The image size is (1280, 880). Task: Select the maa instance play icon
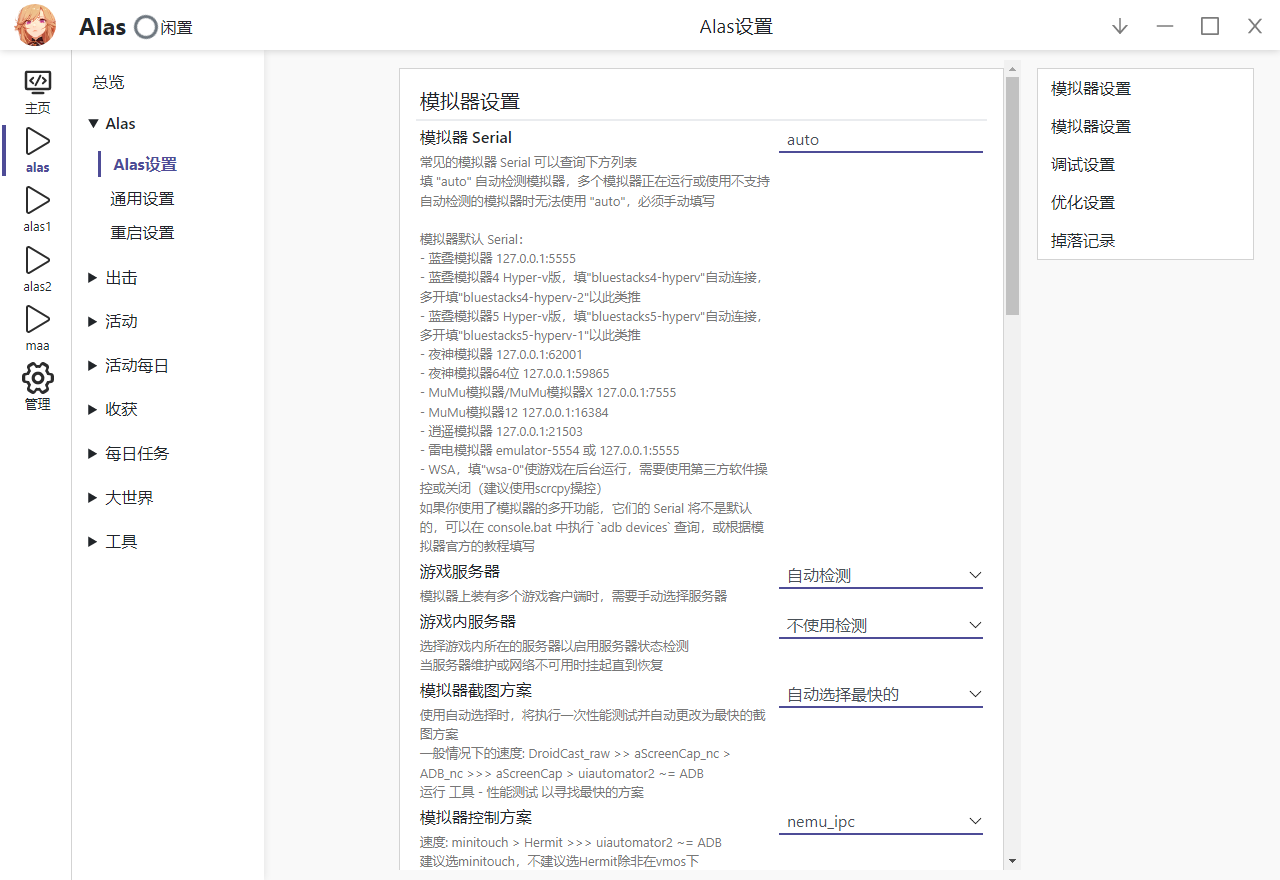click(x=38, y=319)
